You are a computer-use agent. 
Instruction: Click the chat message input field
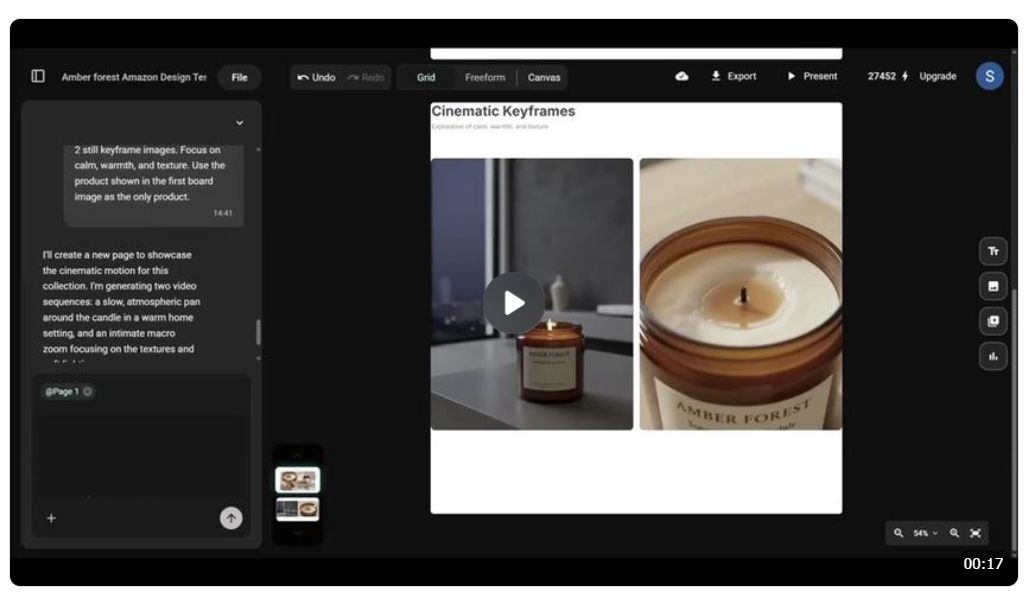click(141, 456)
